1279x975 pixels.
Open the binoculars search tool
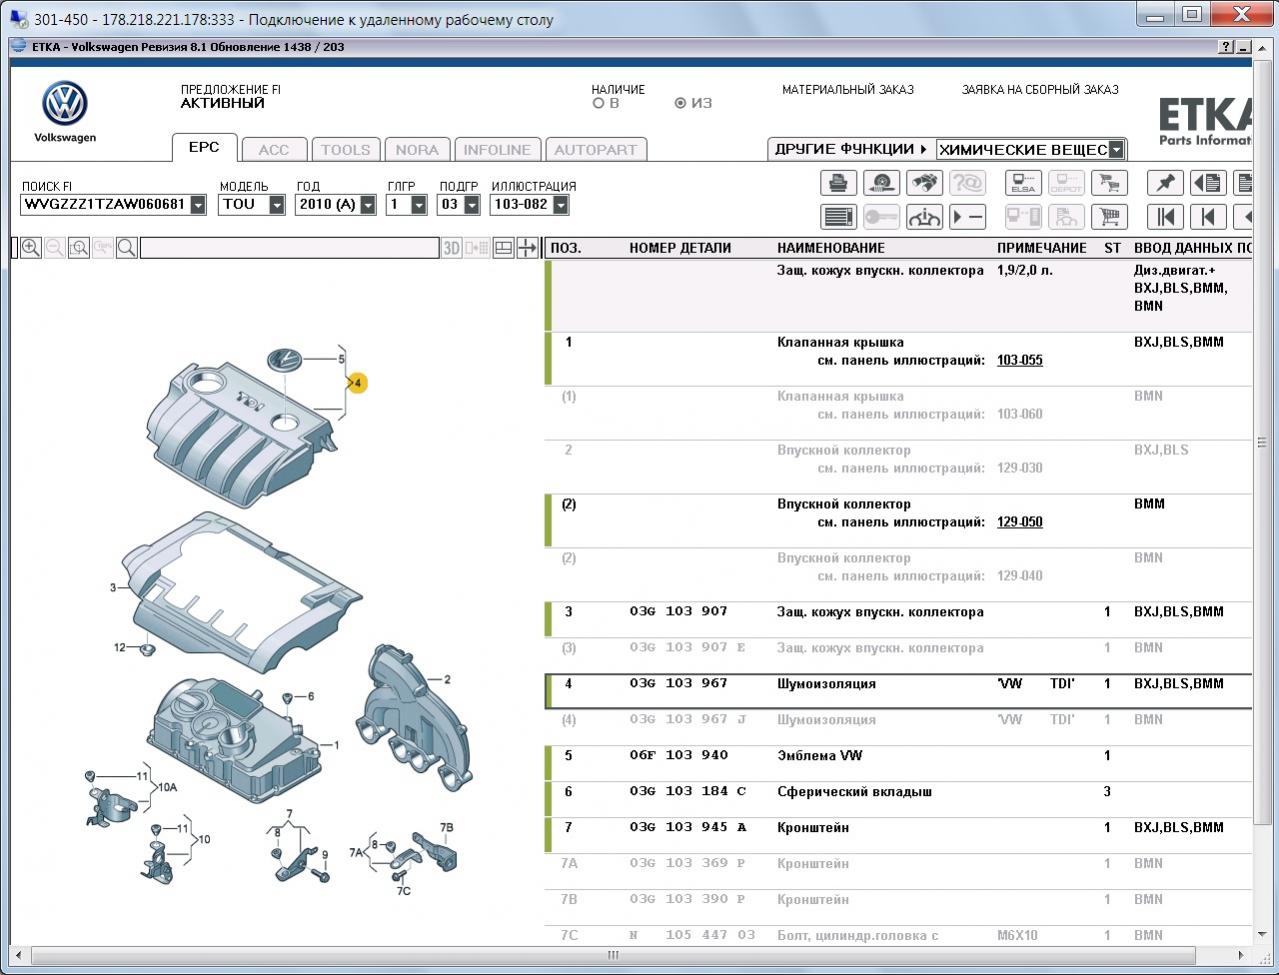point(924,183)
